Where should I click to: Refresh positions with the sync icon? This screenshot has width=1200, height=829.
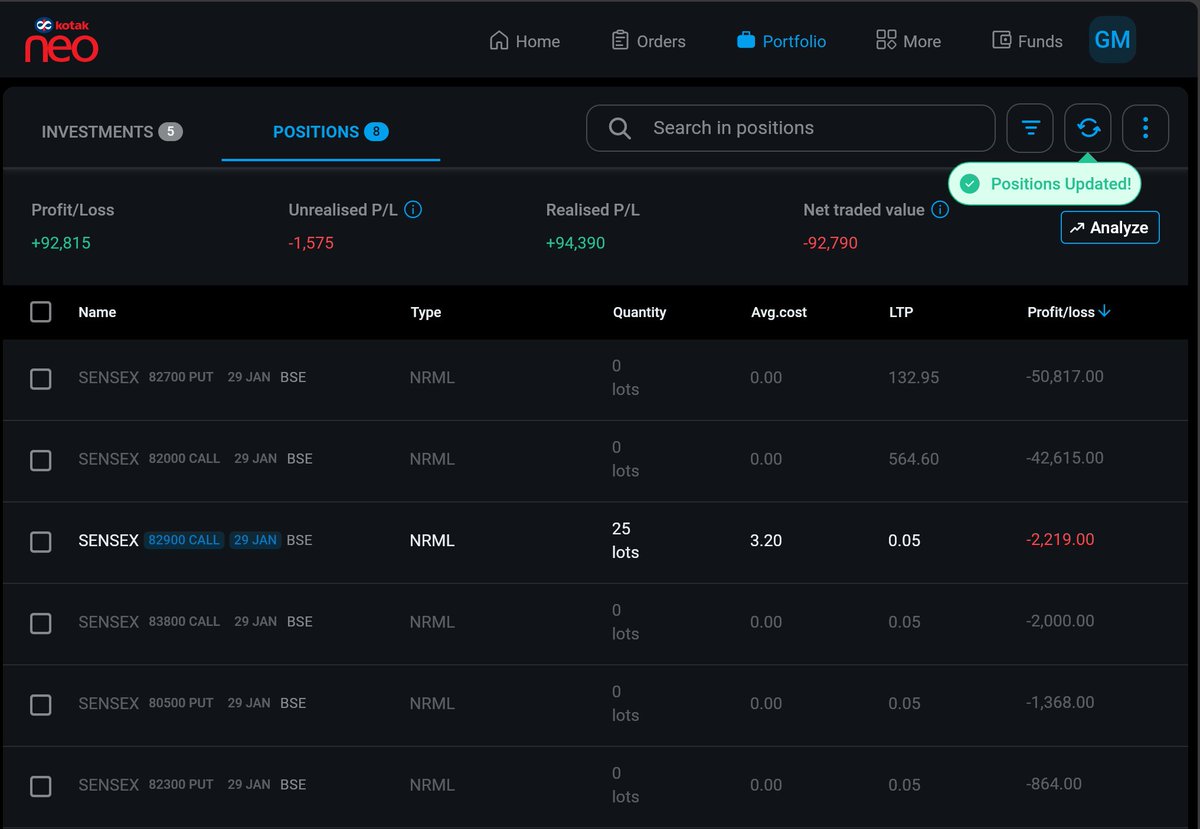(1088, 128)
